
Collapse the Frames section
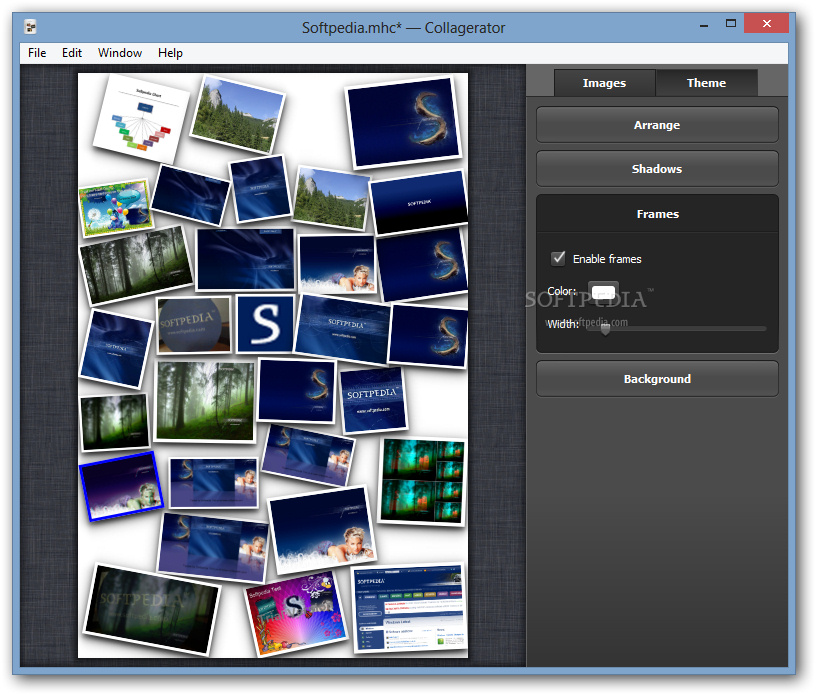tap(657, 214)
